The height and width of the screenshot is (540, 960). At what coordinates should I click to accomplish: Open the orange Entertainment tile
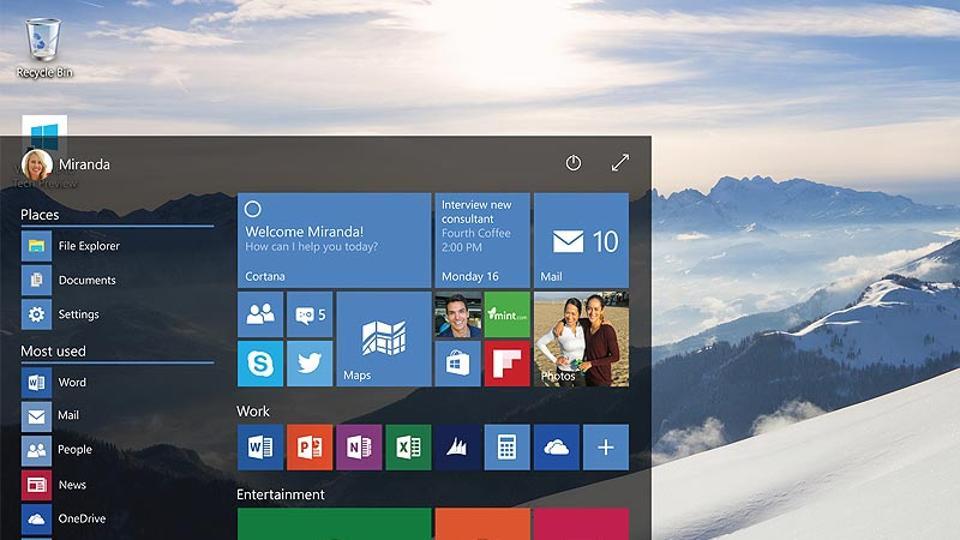pyautogui.click(x=482, y=524)
